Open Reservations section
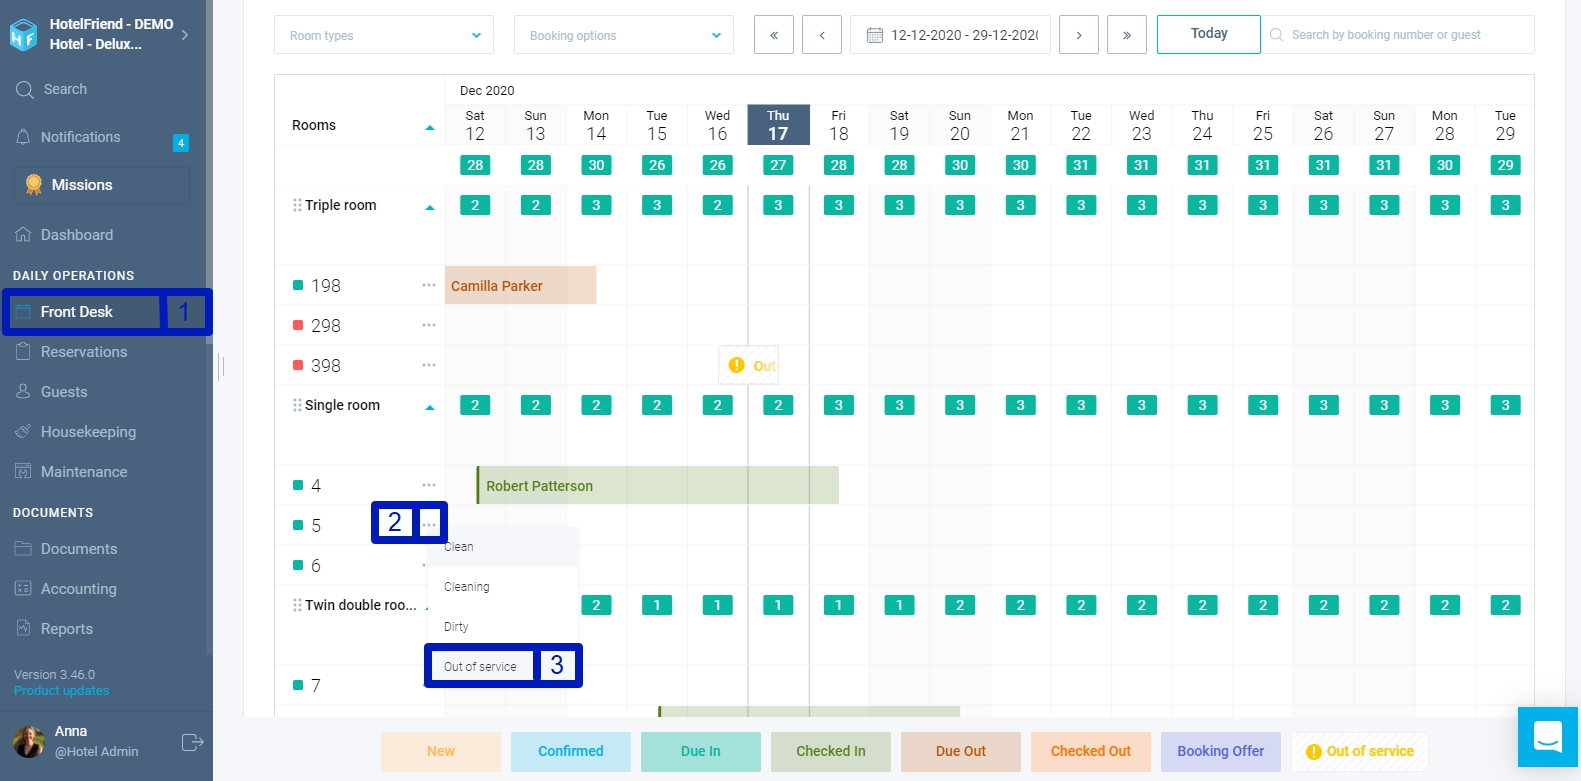This screenshot has width=1581, height=781. (84, 352)
